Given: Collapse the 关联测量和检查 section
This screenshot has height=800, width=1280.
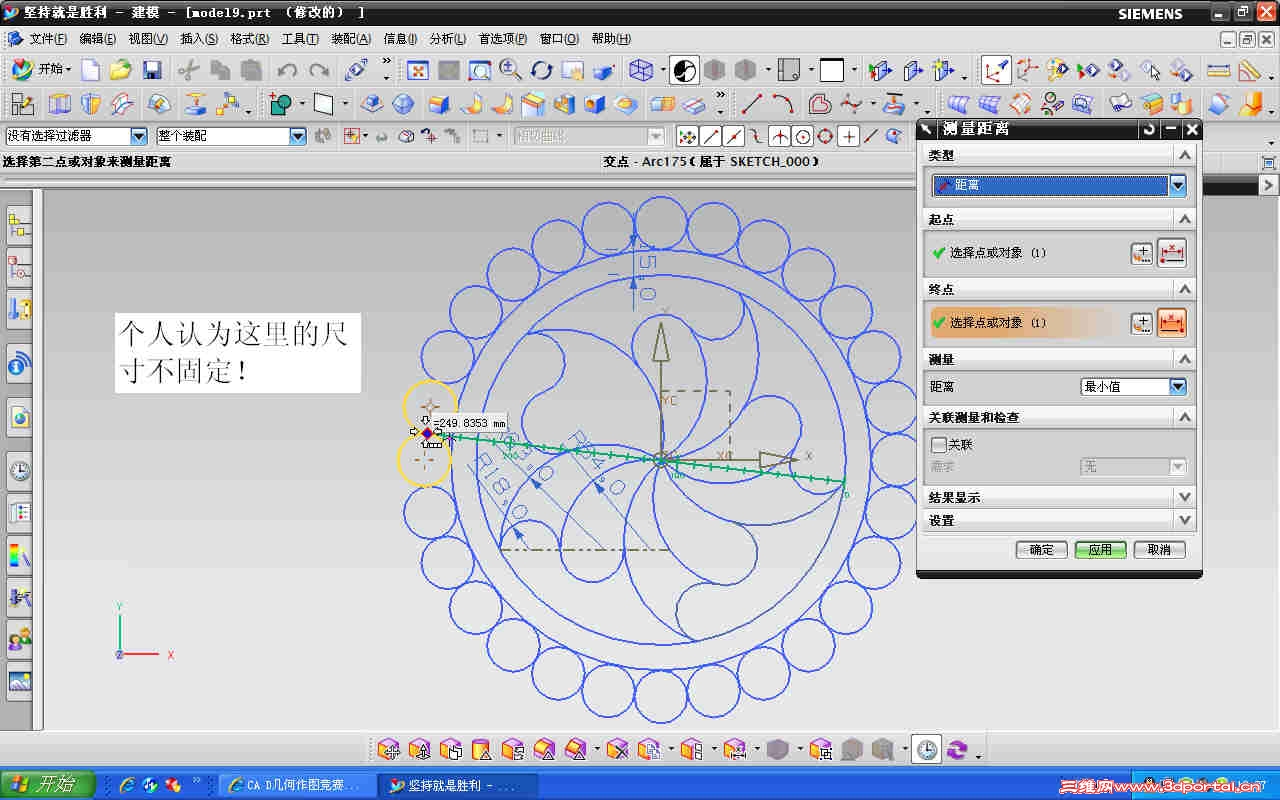Looking at the screenshot, I should point(1185,417).
